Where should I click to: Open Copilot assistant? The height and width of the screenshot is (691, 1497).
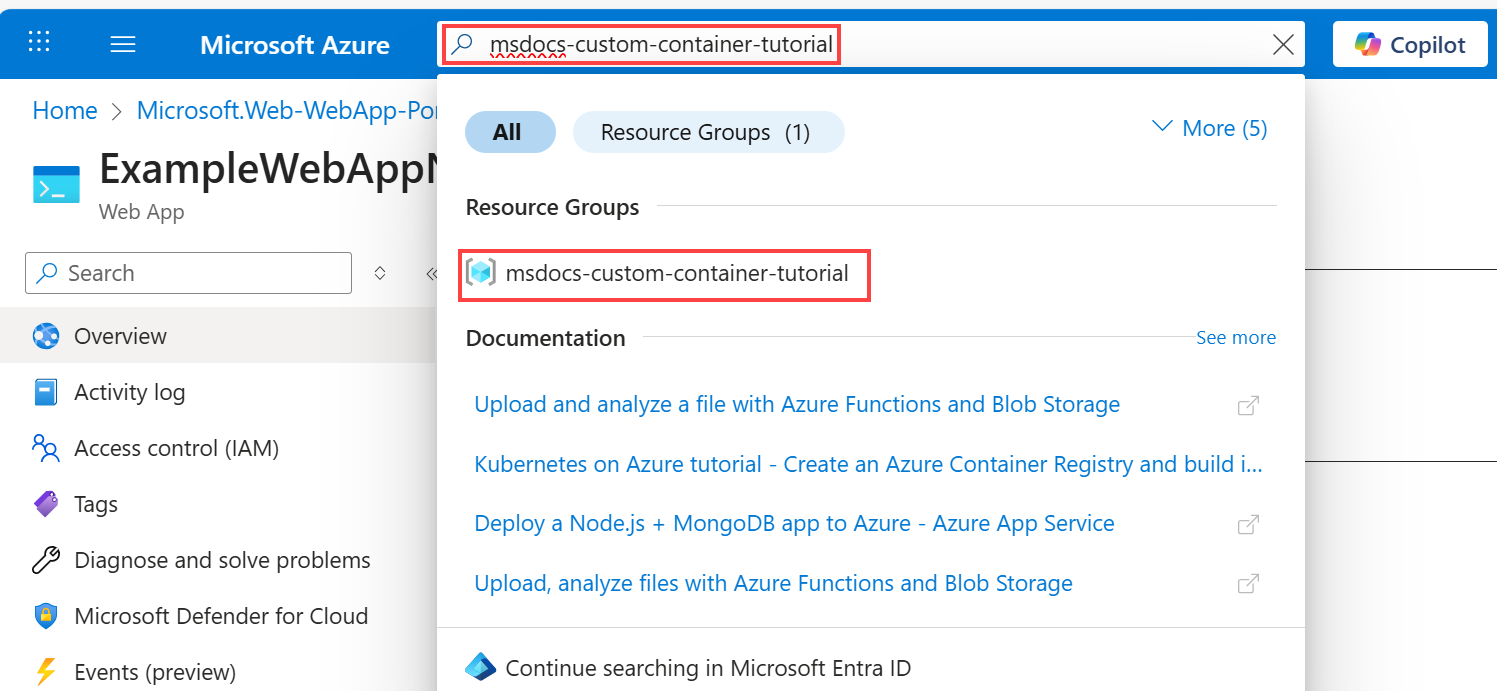tap(1410, 45)
